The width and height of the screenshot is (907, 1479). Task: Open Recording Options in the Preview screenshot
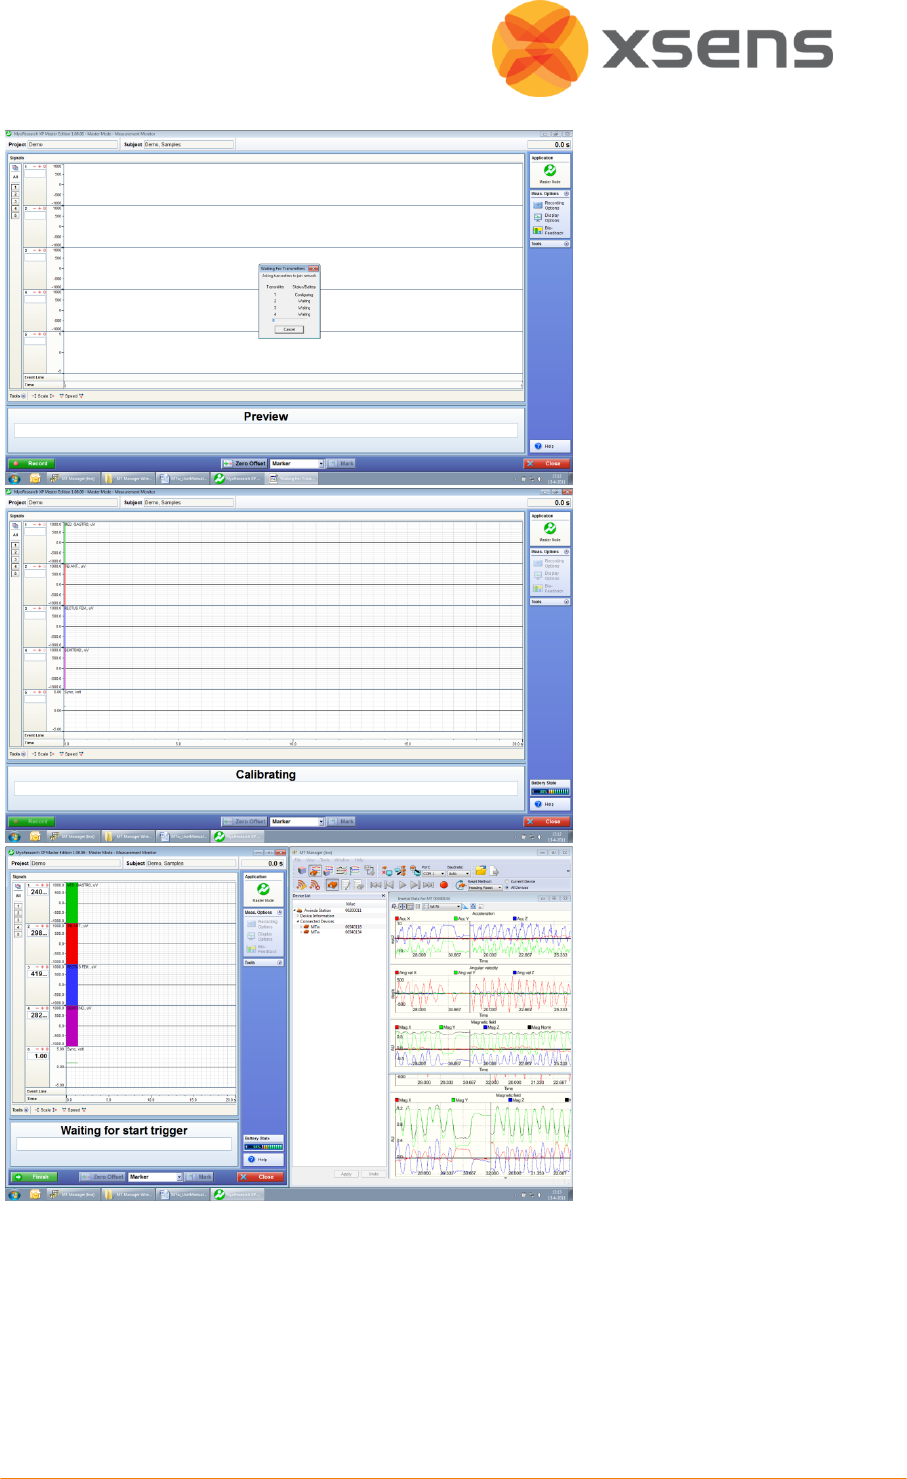click(x=549, y=205)
